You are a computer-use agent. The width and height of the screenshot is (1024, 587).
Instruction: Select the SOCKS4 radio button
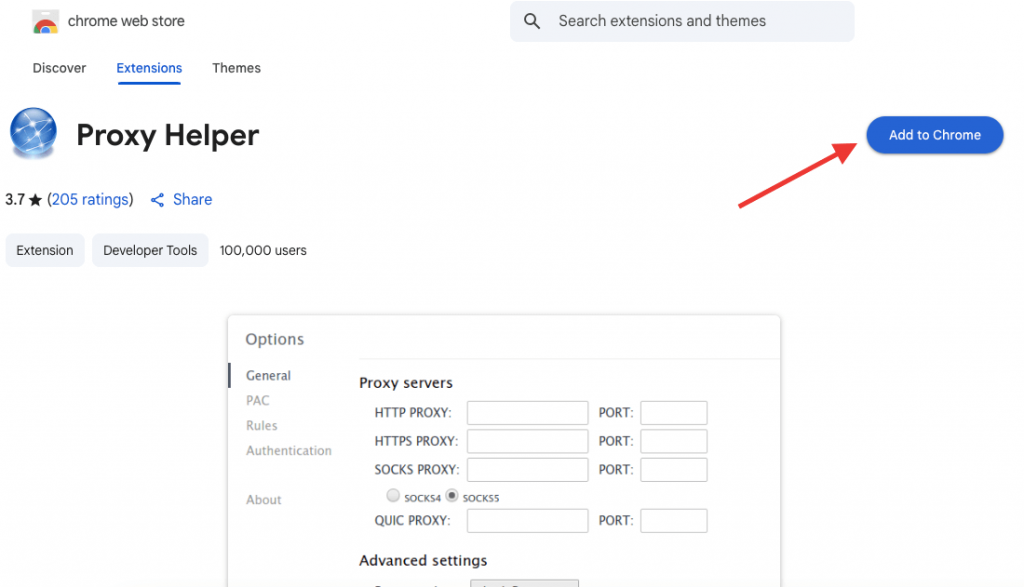click(393, 496)
